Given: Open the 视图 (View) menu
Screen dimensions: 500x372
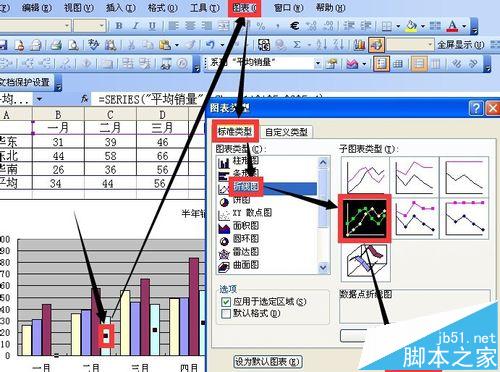Looking at the screenshot, I should (x=79, y=8).
